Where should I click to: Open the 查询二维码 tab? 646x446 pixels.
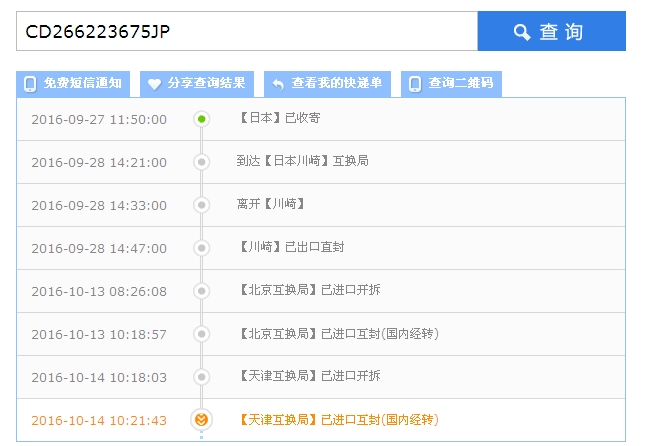(x=451, y=84)
